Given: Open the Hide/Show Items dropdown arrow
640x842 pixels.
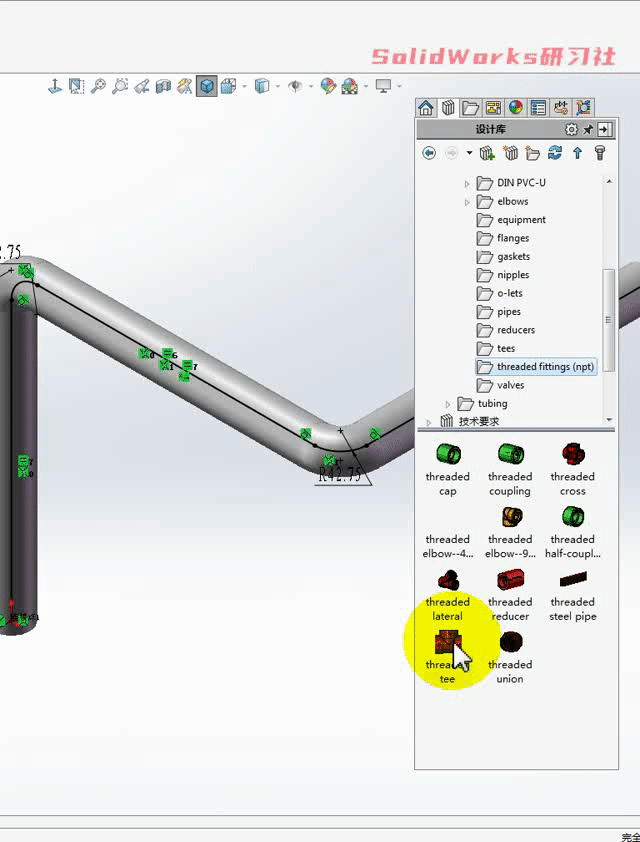Looking at the screenshot, I should (x=311, y=86).
